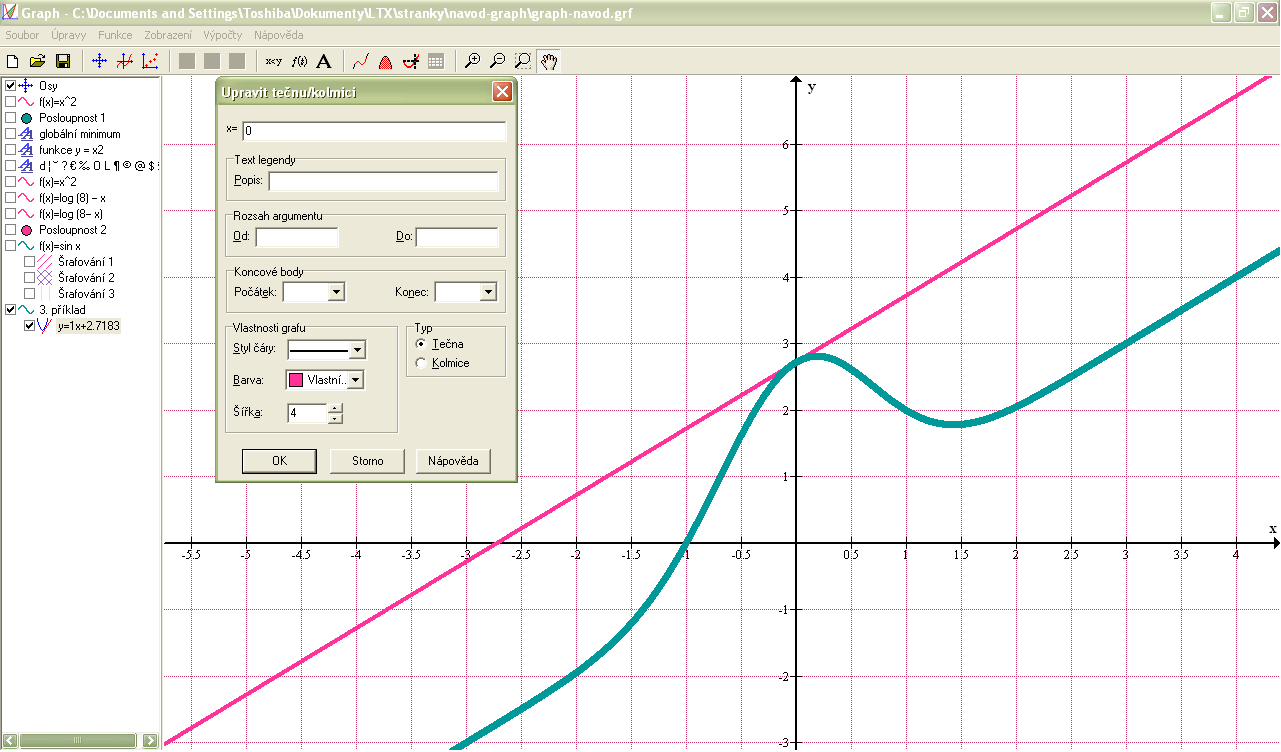Screen dimensions: 1281x752
Task: Open the Nápověda menu
Action: click(x=279, y=35)
